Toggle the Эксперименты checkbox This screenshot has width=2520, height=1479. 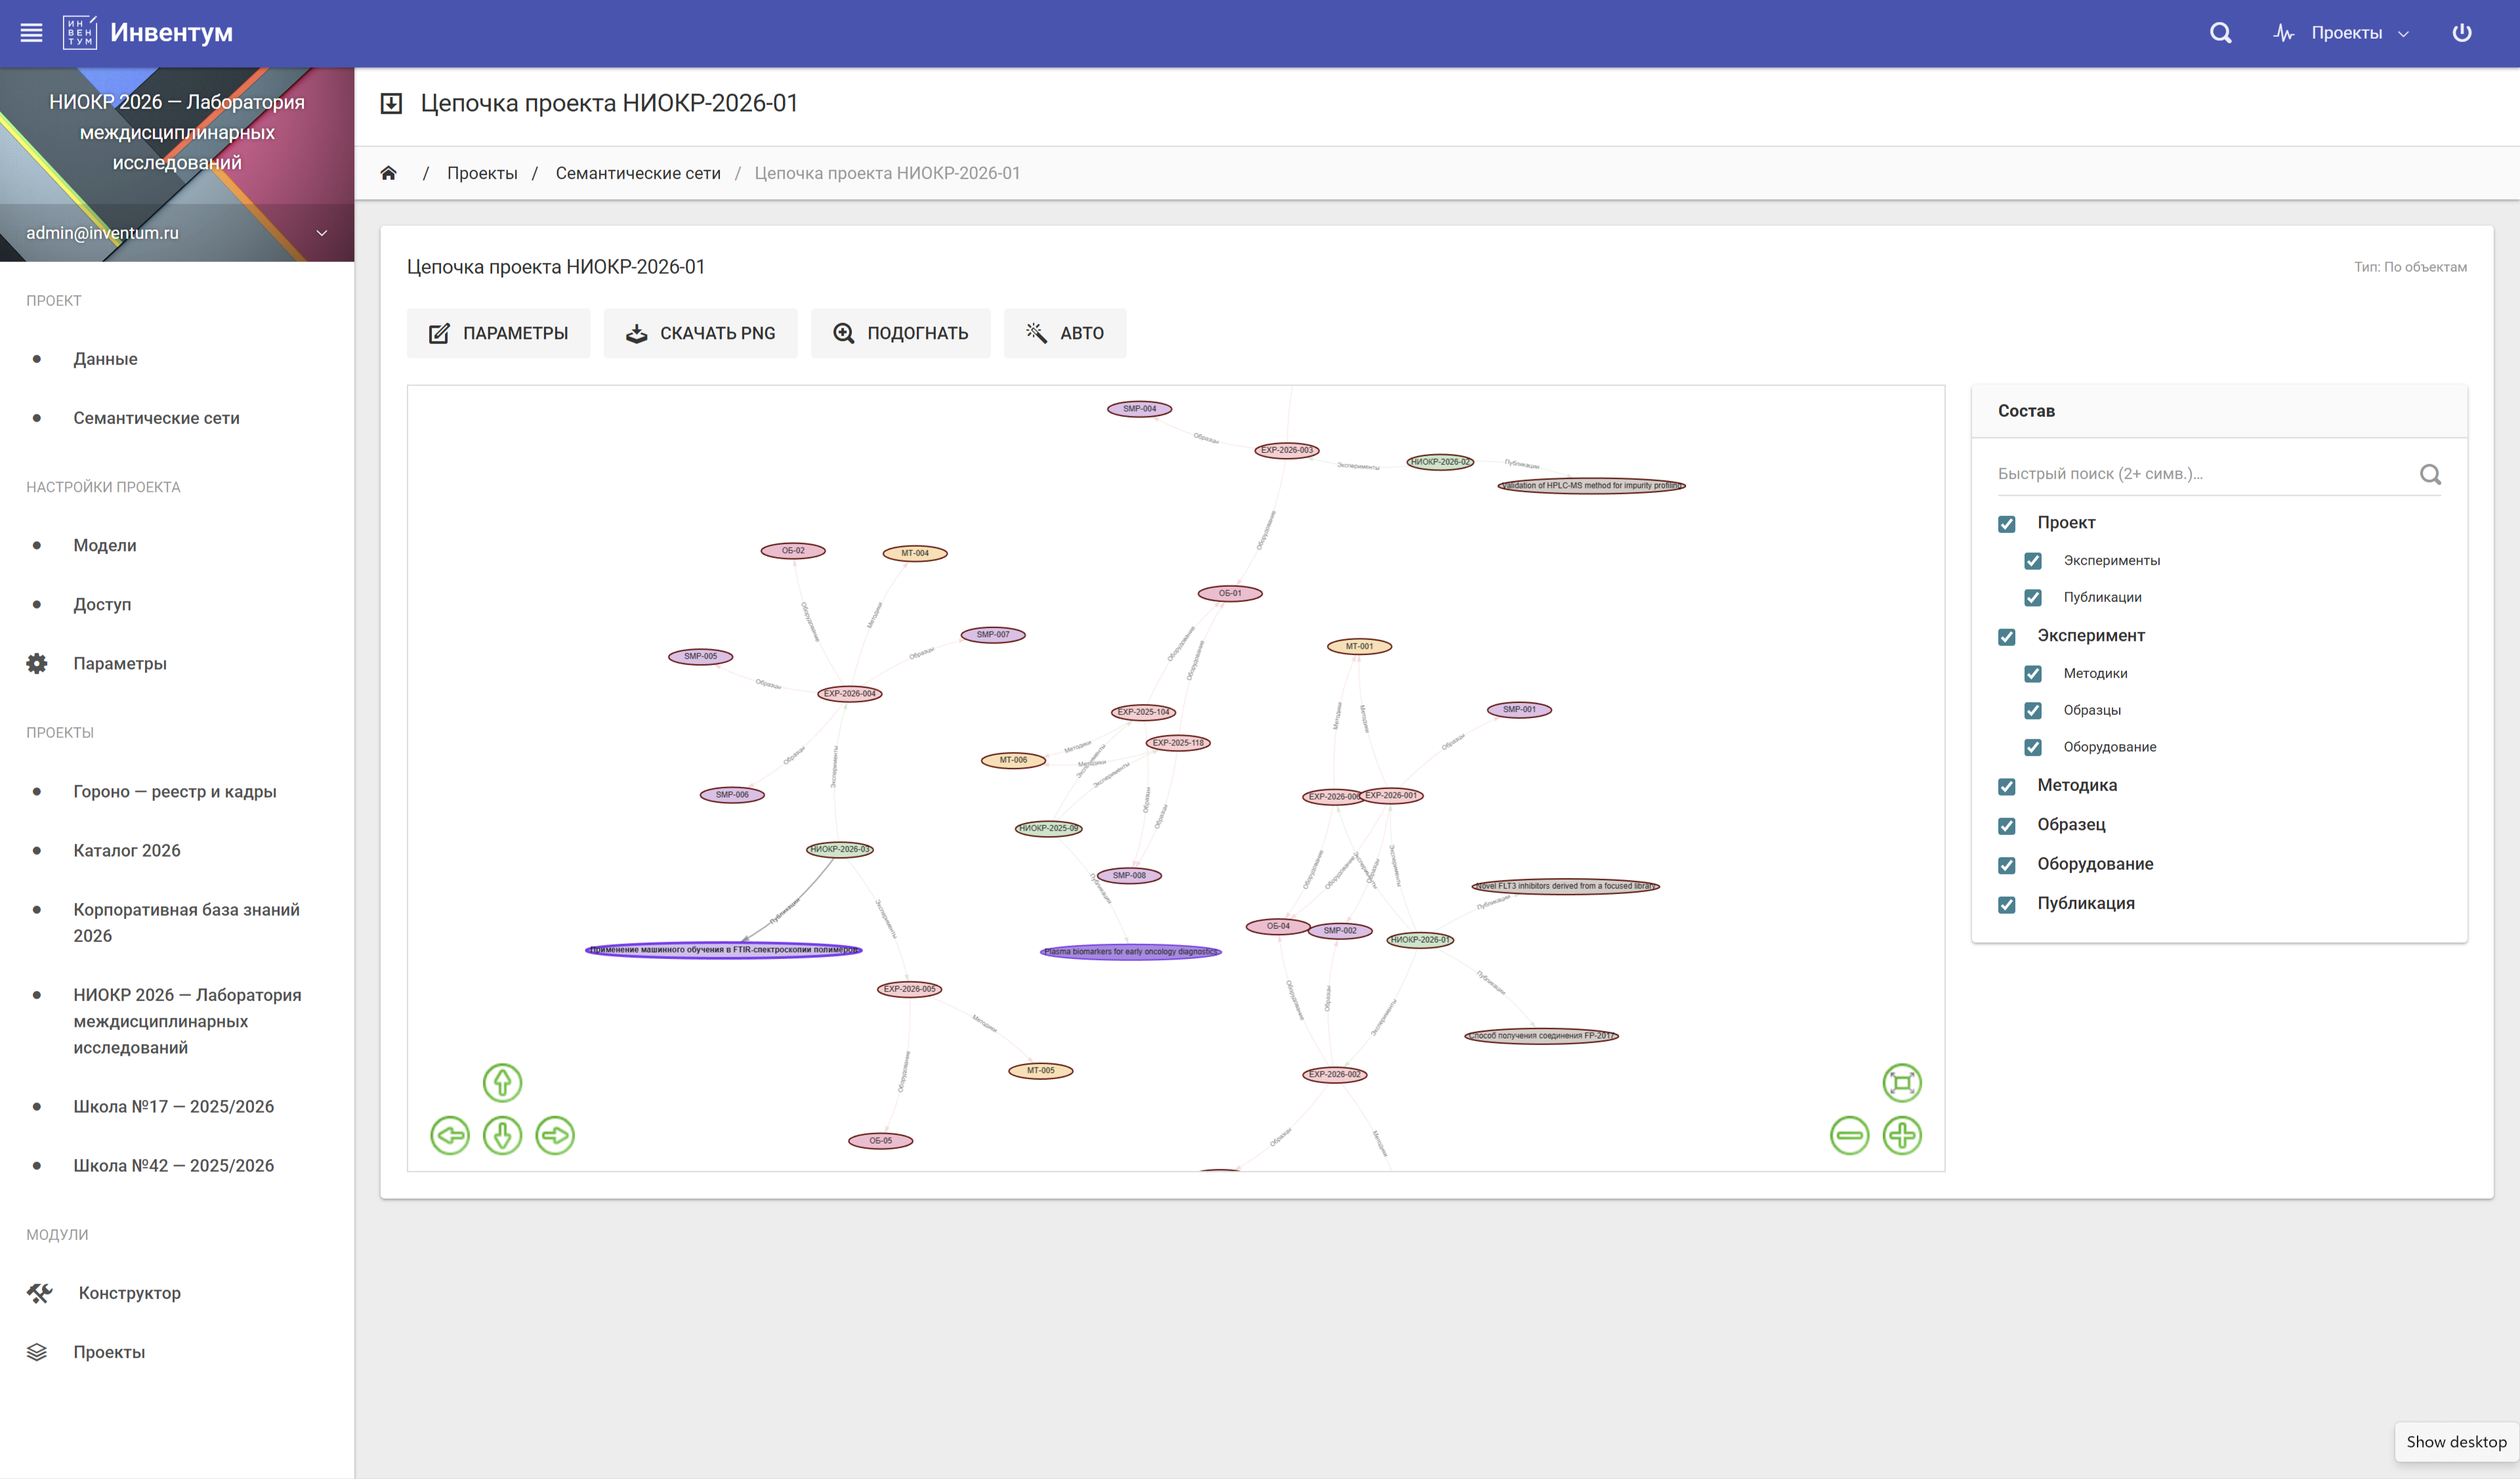point(2033,560)
